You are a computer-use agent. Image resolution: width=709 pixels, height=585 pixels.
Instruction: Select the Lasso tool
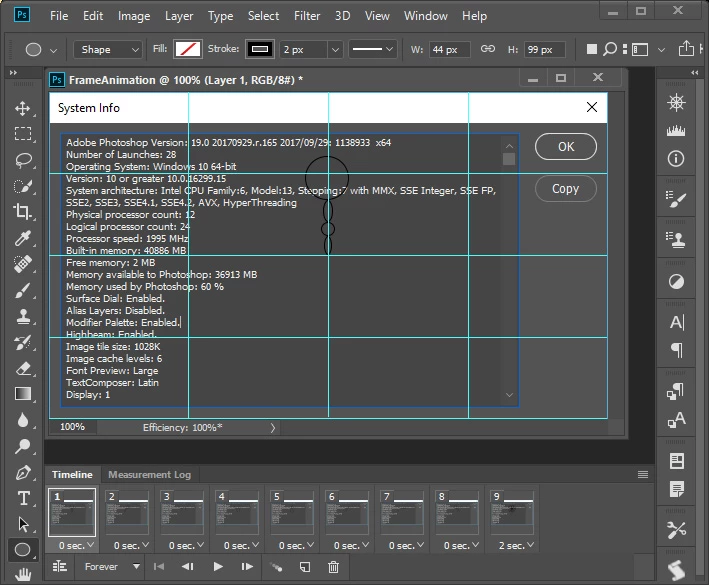[x=23, y=160]
